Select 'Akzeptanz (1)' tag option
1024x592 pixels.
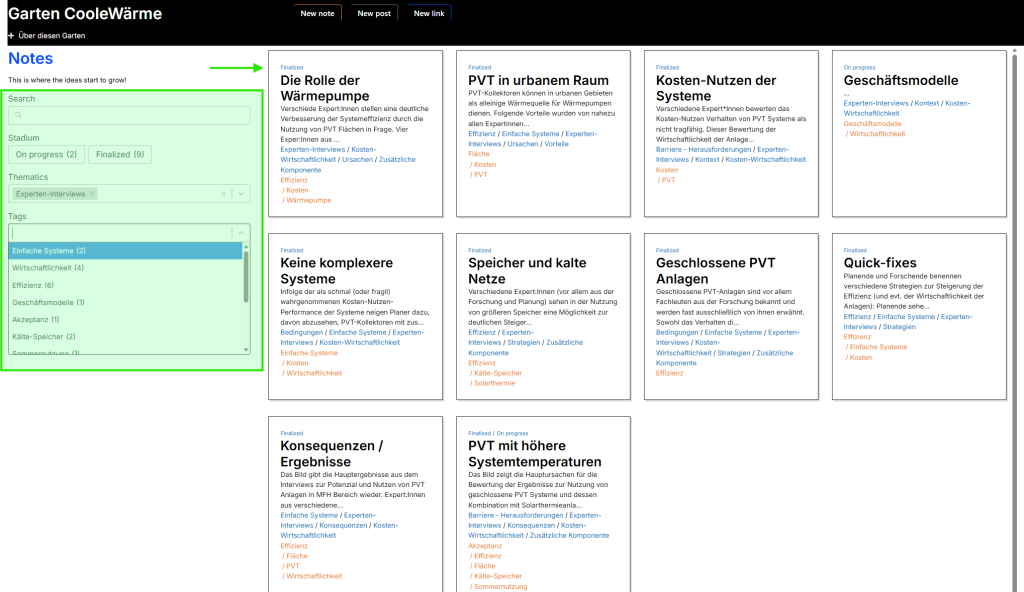click(x=125, y=320)
